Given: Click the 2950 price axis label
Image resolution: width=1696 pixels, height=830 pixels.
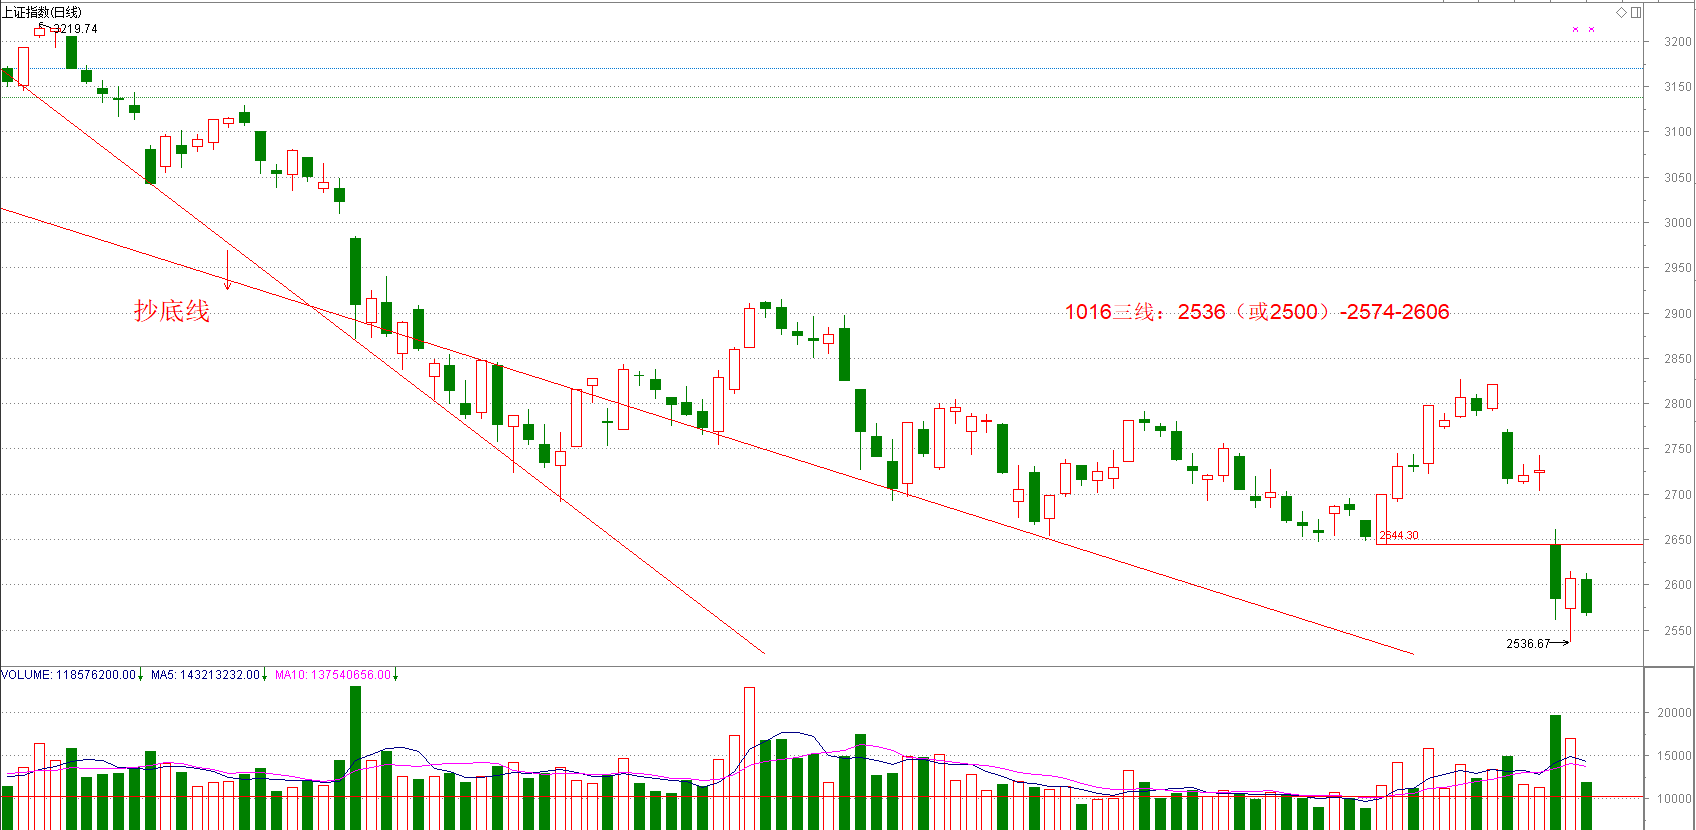Looking at the screenshot, I should click(1678, 268).
